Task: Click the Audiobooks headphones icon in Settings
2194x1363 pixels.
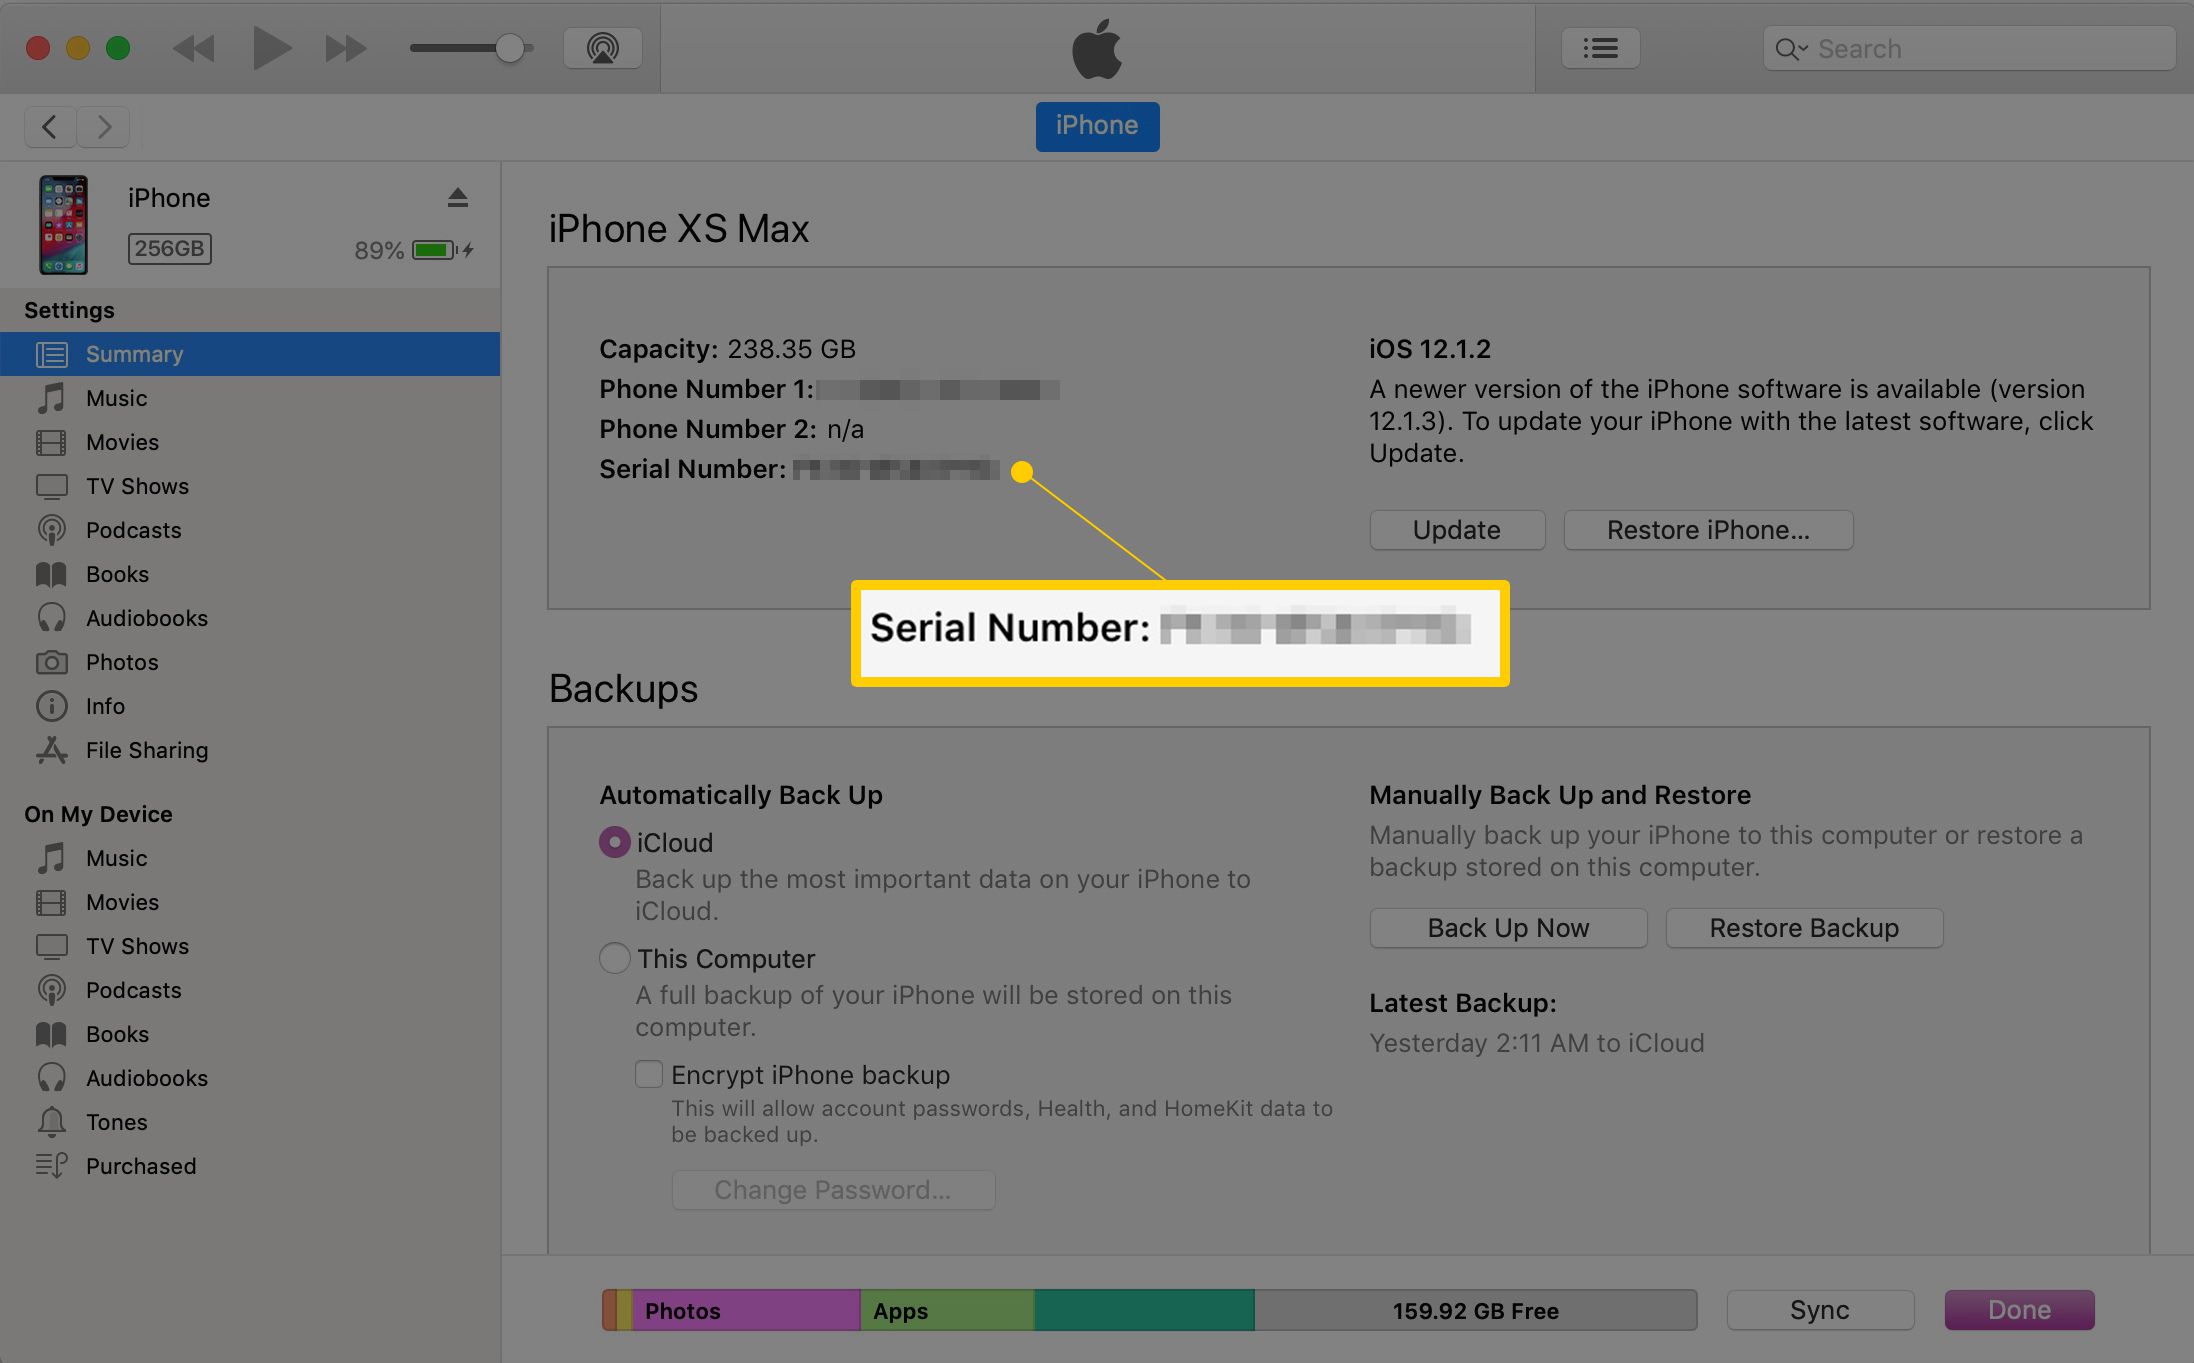Action: [51, 618]
